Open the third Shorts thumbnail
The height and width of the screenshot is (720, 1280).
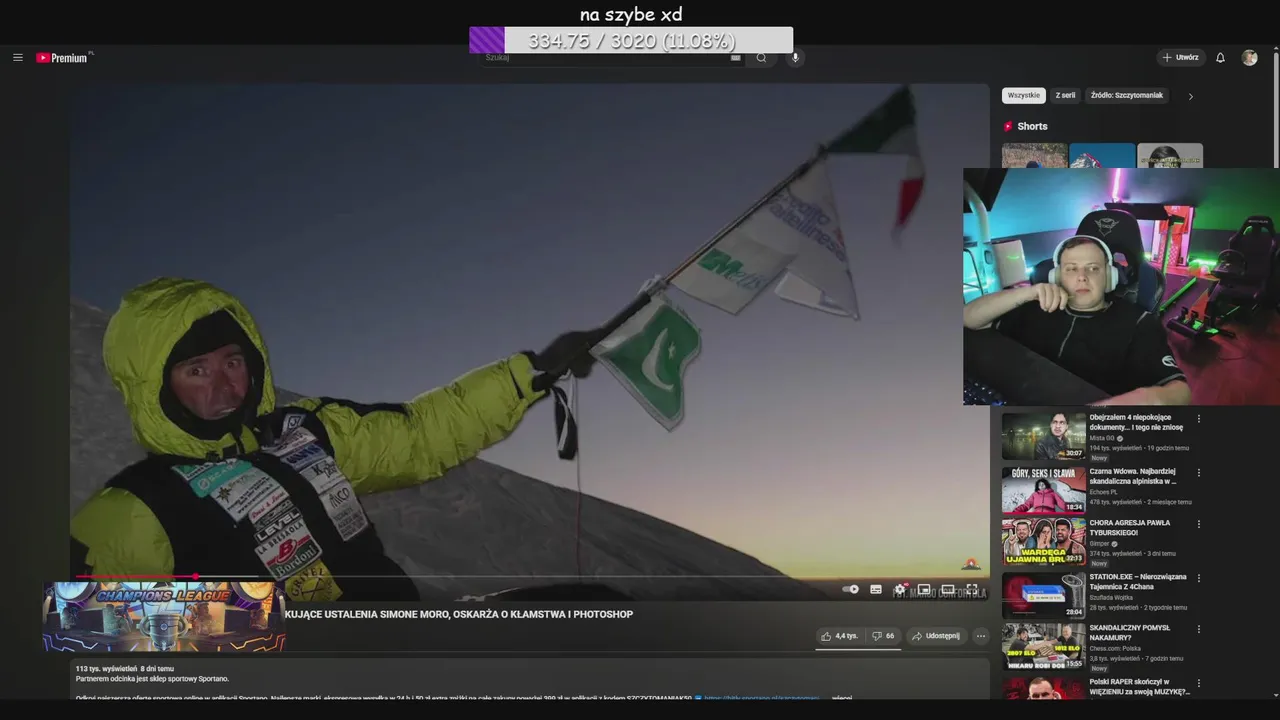click(x=1169, y=156)
